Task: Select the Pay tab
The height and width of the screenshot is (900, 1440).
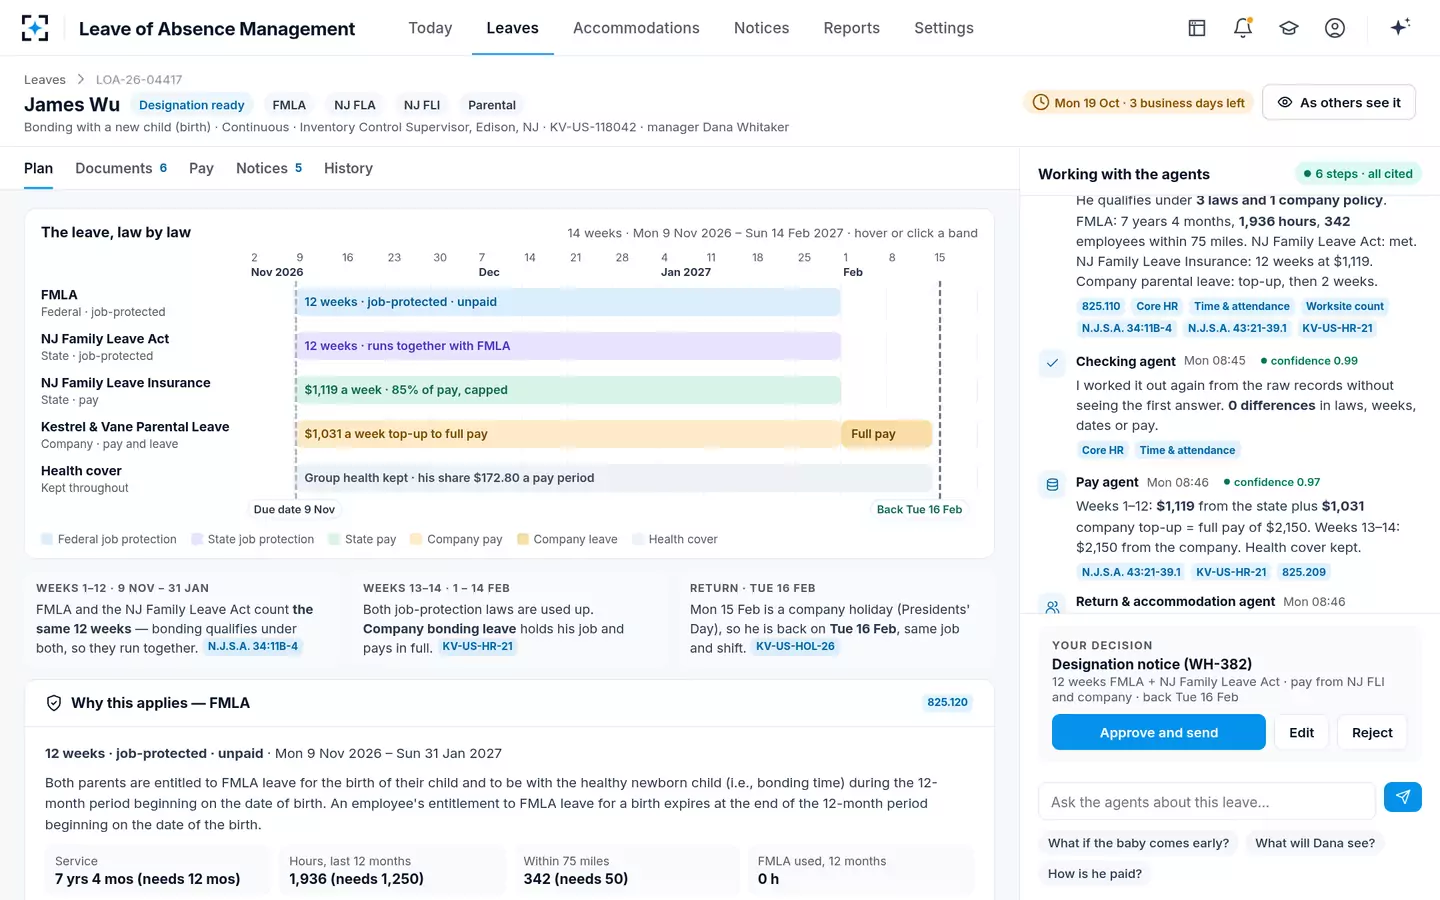Action: click(201, 168)
